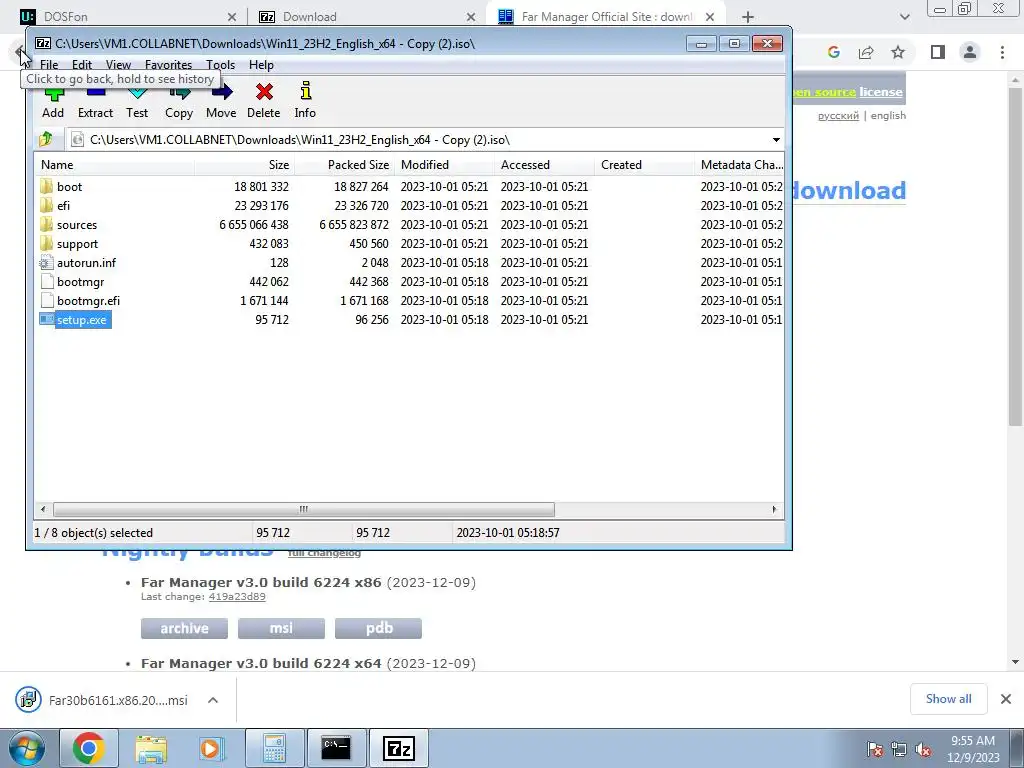The height and width of the screenshot is (768, 1024).
Task: Open the Tools menu
Action: point(220,65)
